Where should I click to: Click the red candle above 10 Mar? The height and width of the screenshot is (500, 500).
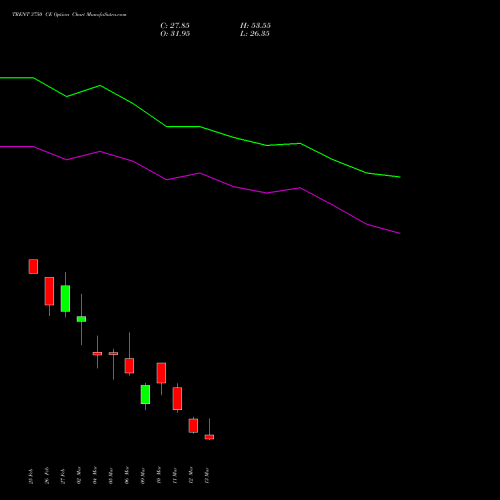tap(161, 373)
